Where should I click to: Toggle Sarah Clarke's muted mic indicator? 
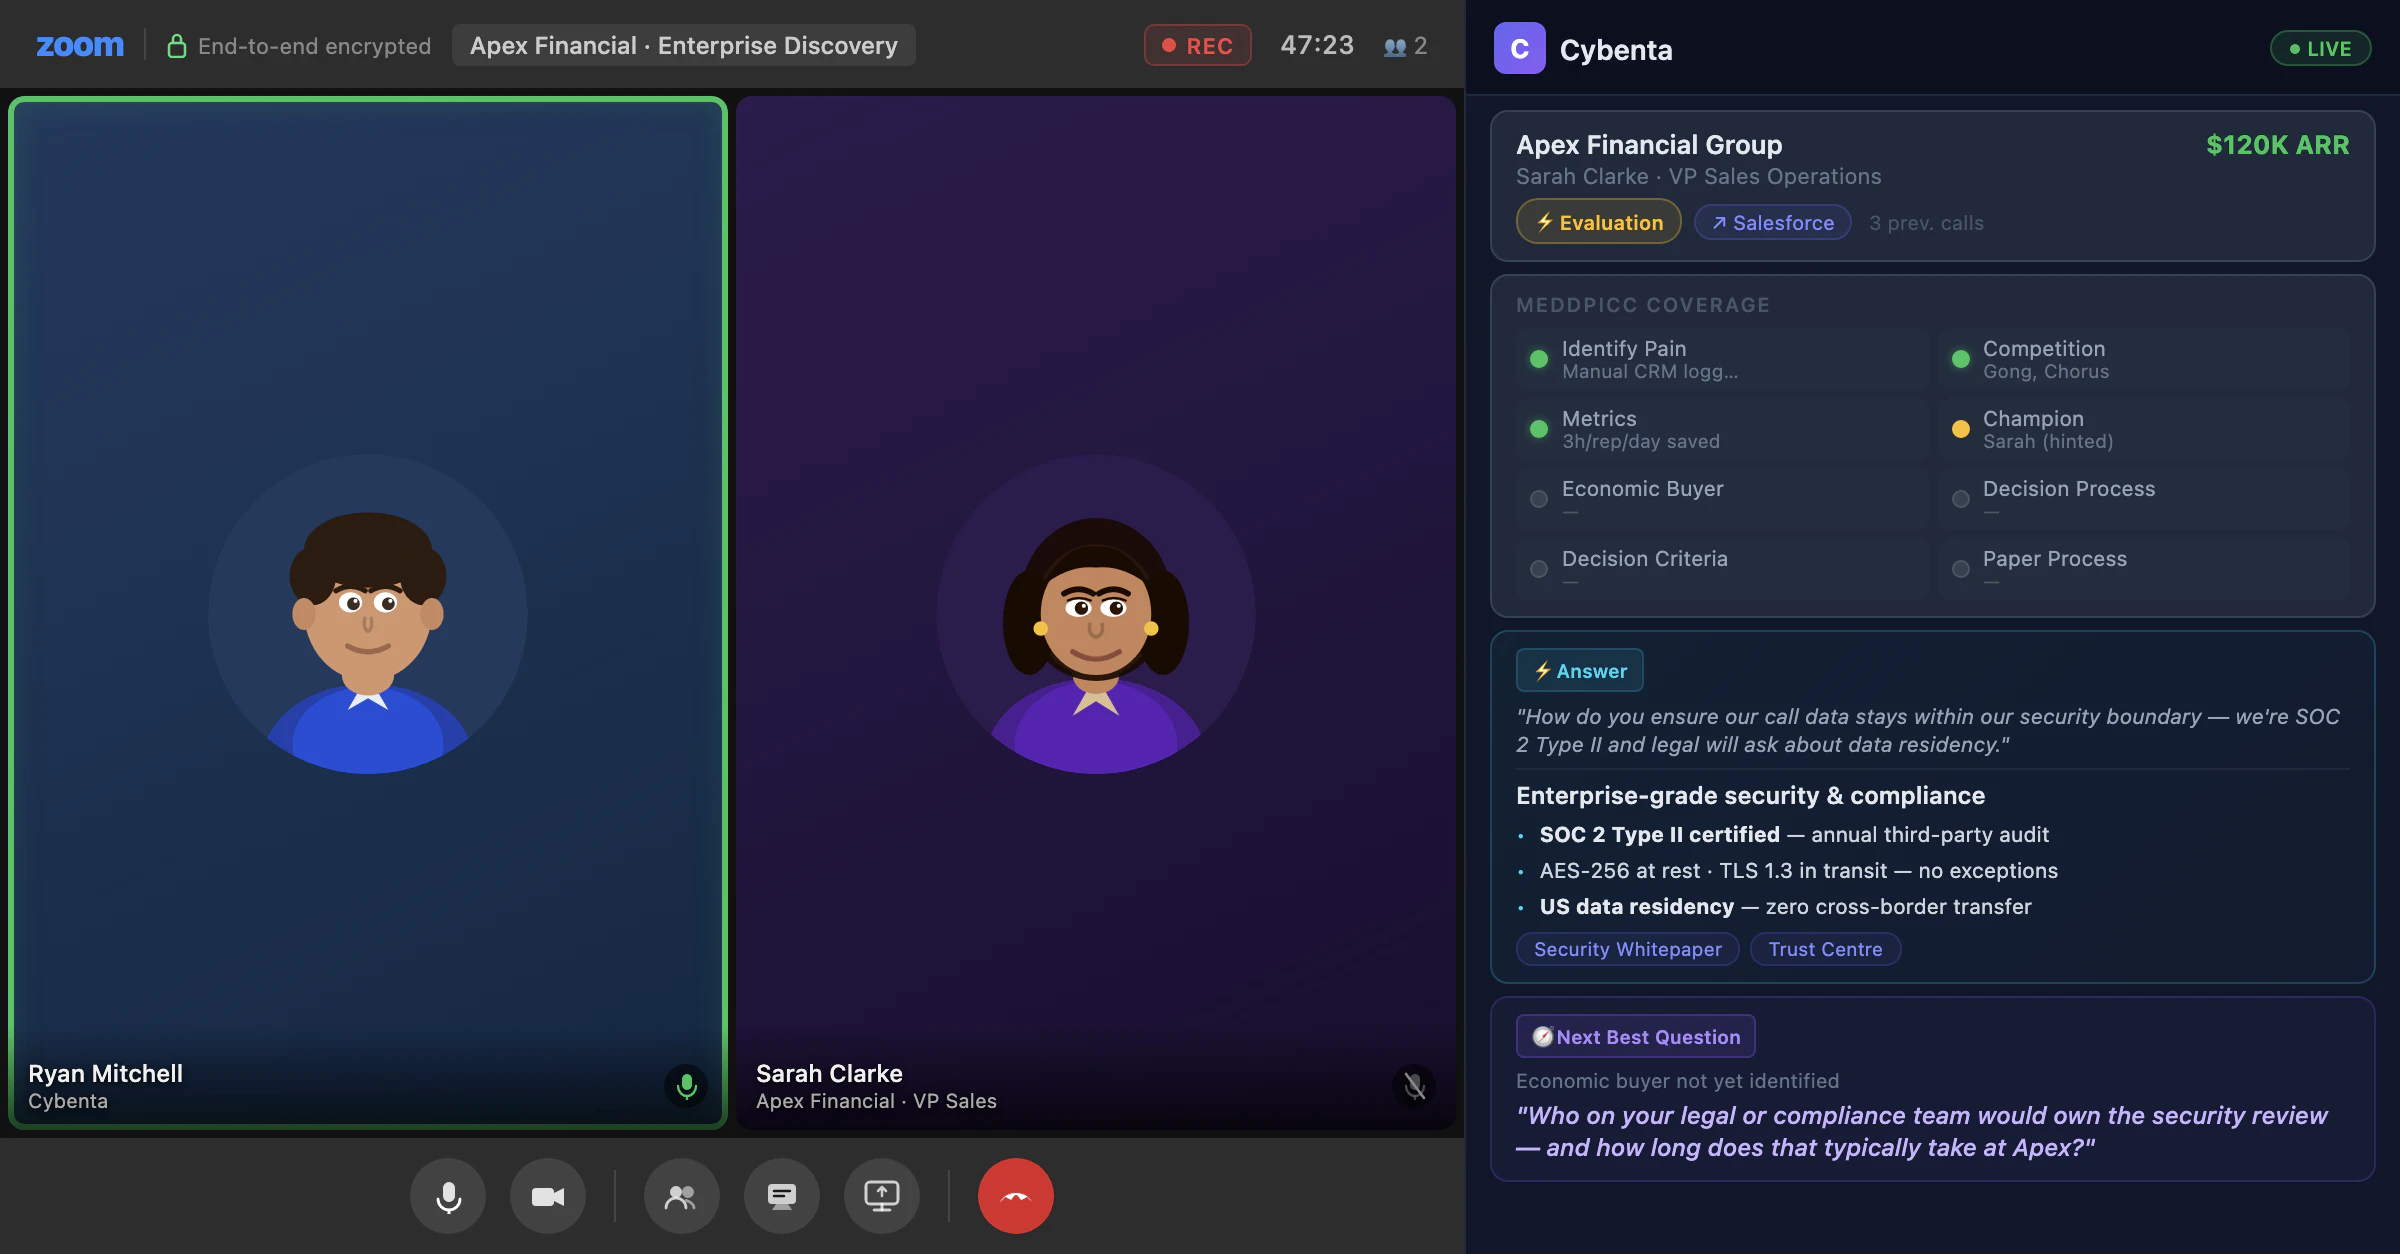click(x=1414, y=1086)
